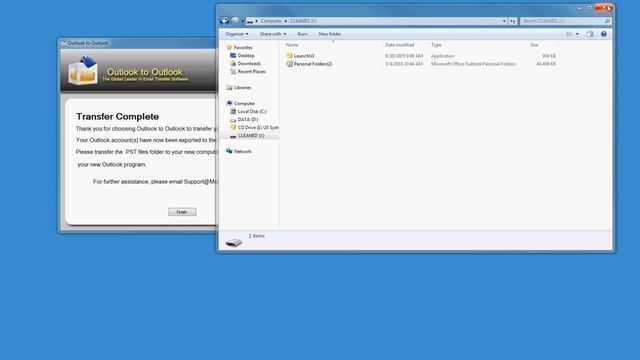Click the Outlook to Outlook box logo

[83, 70]
